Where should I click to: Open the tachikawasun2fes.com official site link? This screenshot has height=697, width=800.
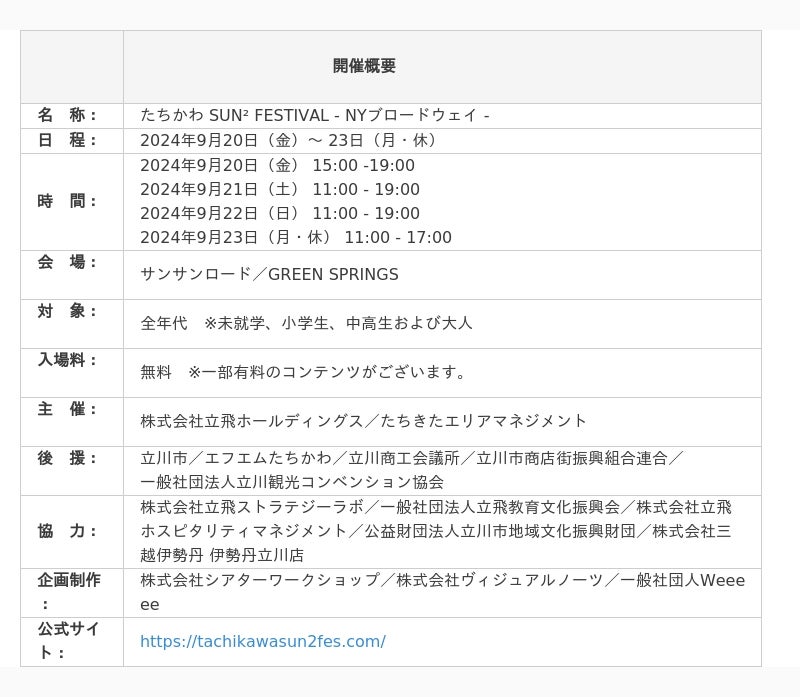(263, 641)
